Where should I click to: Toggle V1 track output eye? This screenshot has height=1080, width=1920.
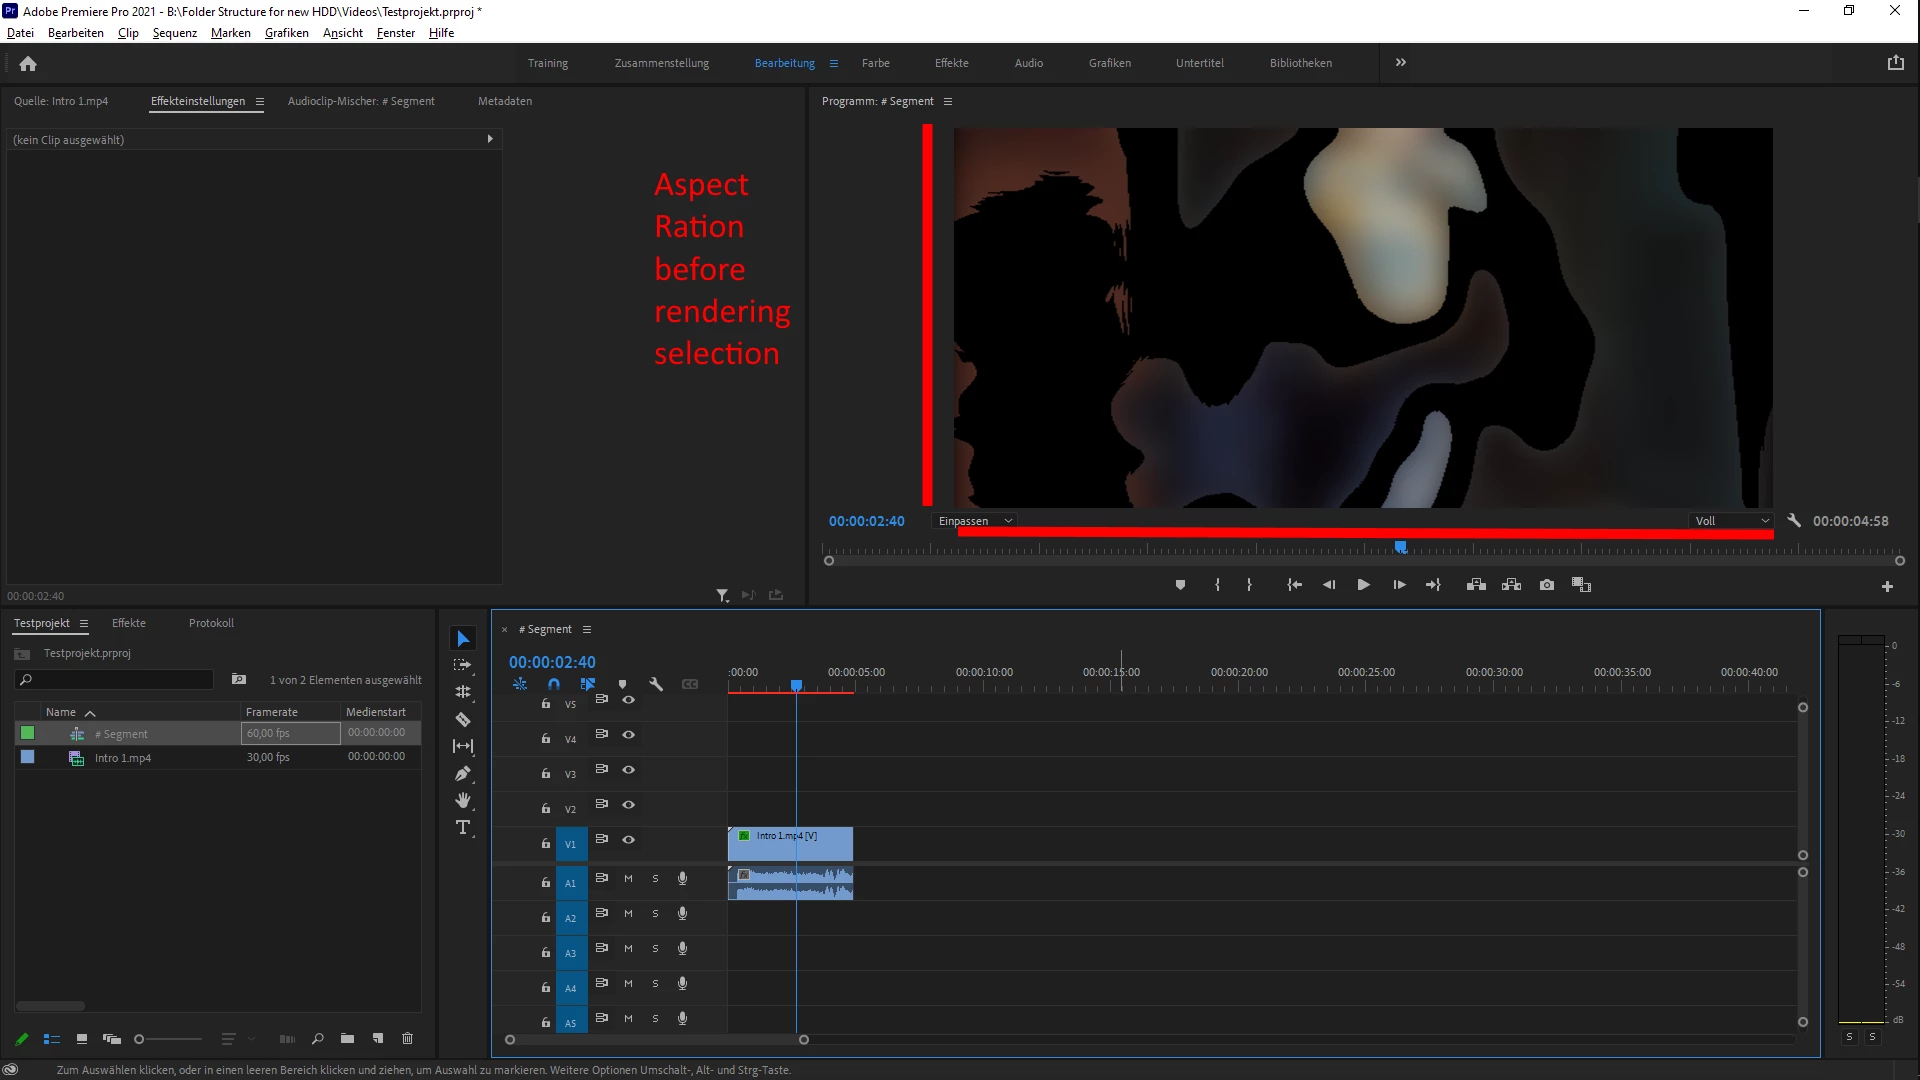[x=629, y=840]
